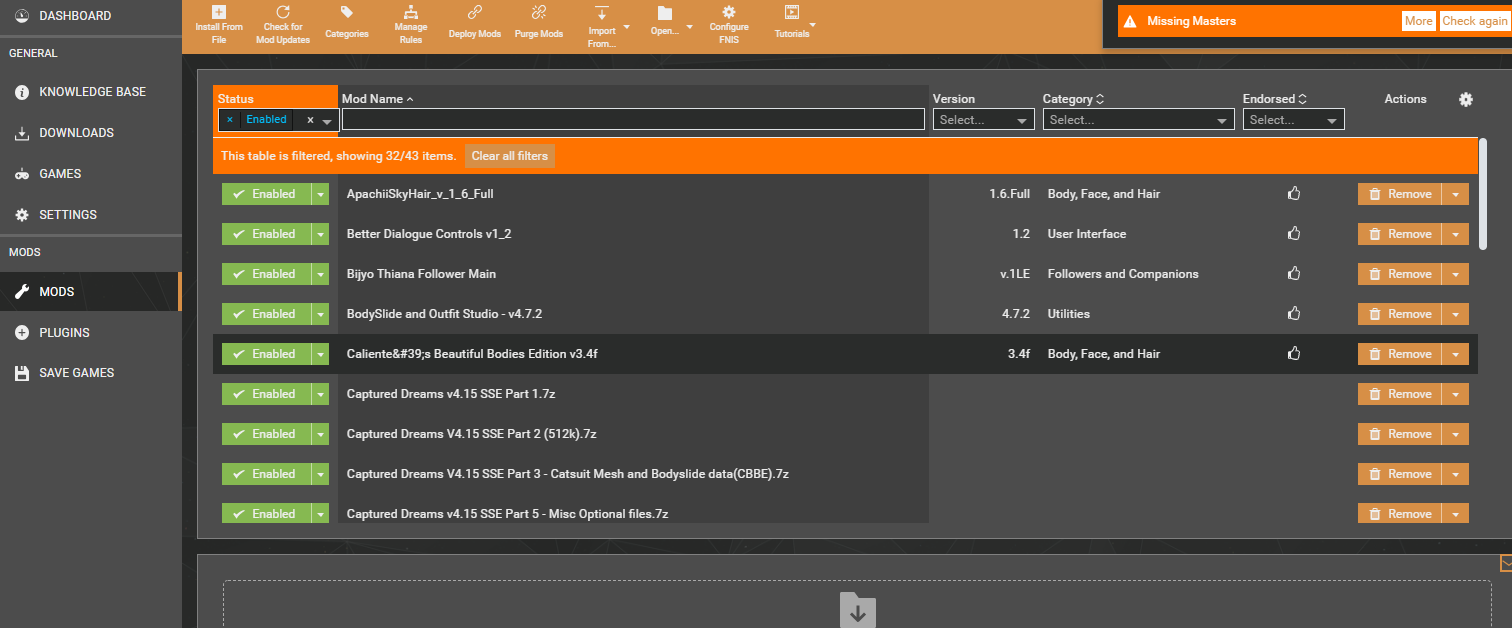The width and height of the screenshot is (1512, 628).
Task: Click the Deploy Mods icon
Action: pos(475,12)
